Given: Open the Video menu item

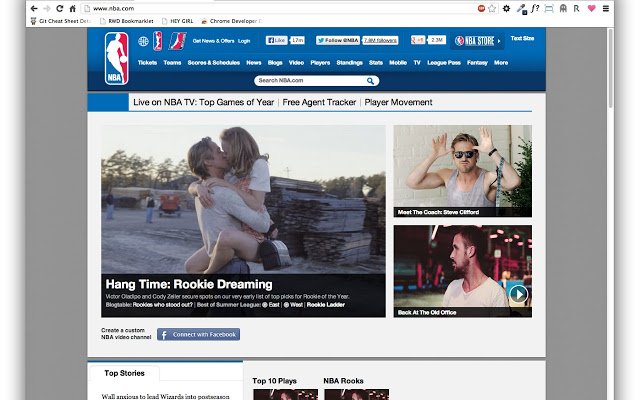Looking at the screenshot, I should [x=296, y=63].
